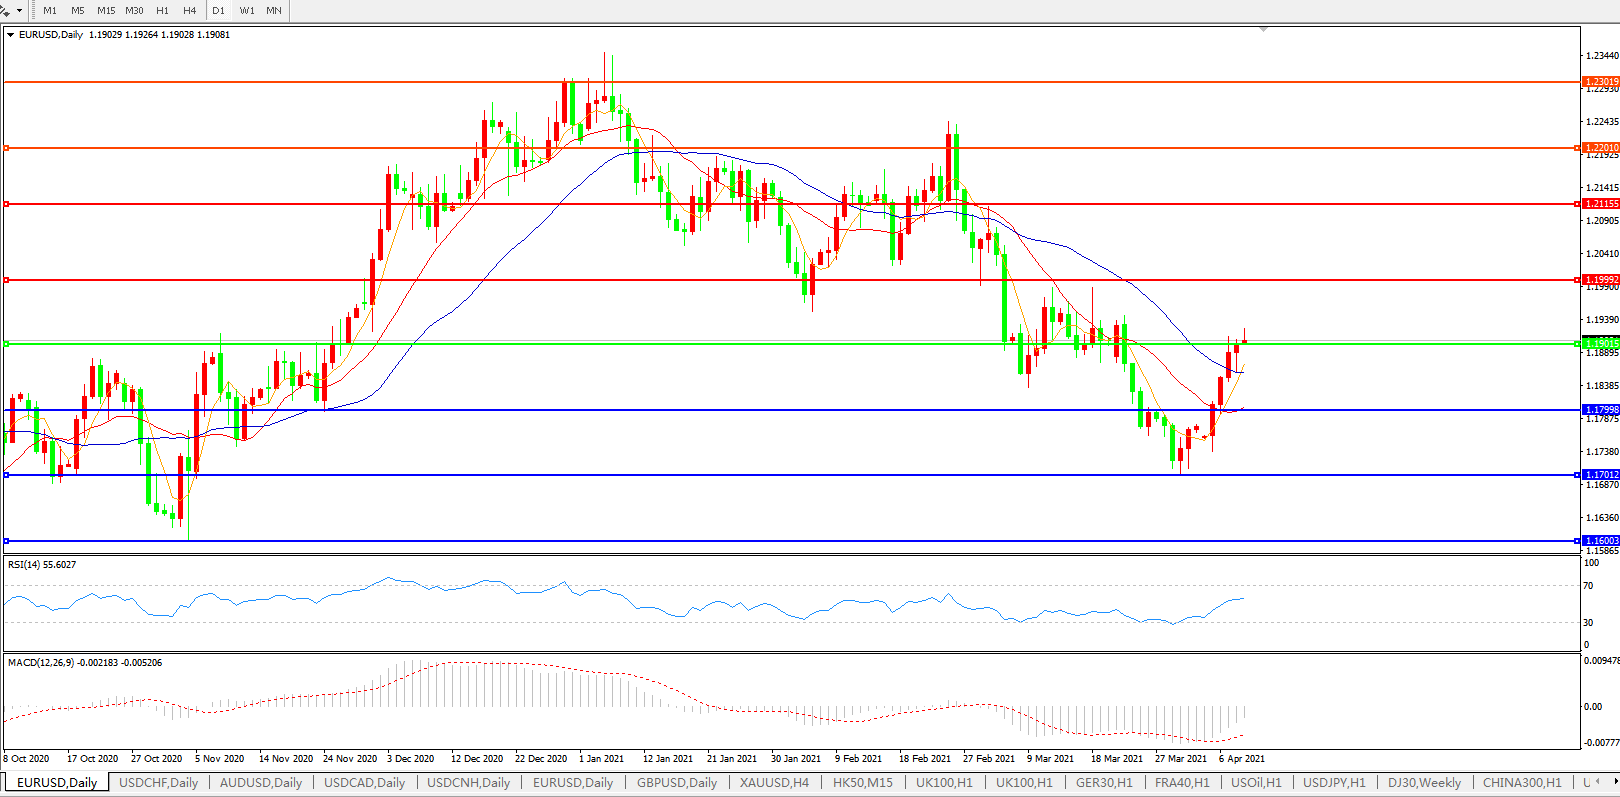Activate the MN monthly timeframe

click(x=274, y=11)
